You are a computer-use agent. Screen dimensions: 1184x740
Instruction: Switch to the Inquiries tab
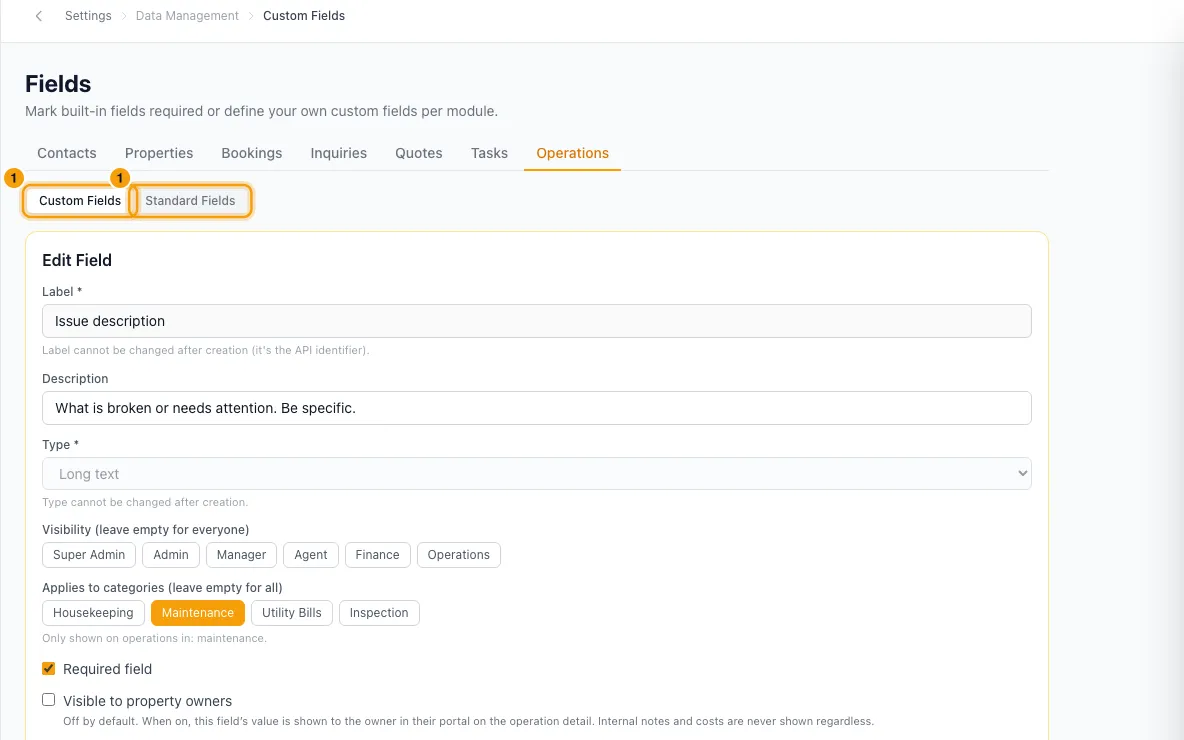click(x=338, y=153)
